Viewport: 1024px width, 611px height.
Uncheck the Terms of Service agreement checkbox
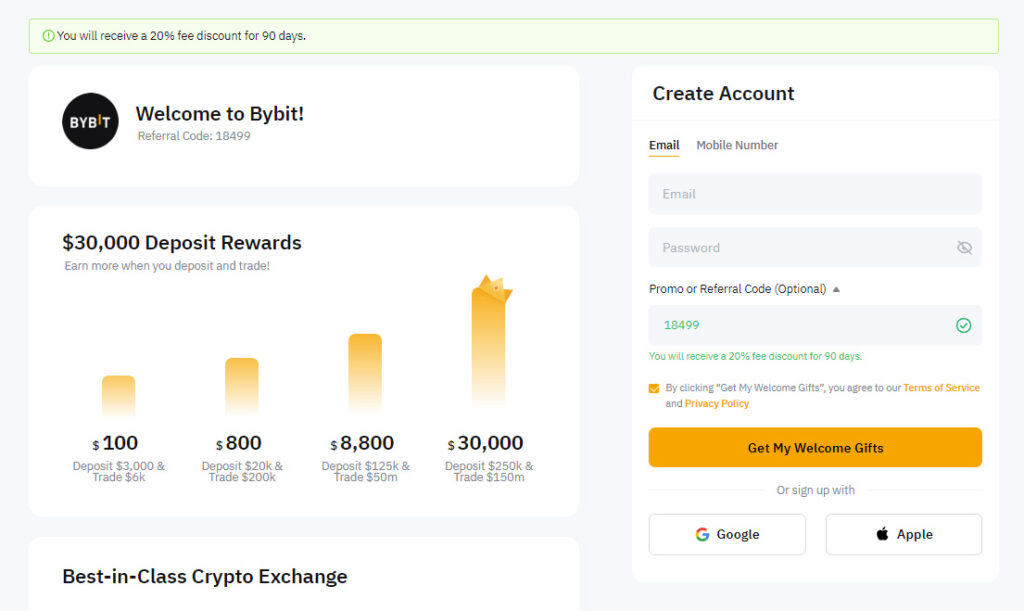[x=654, y=388]
